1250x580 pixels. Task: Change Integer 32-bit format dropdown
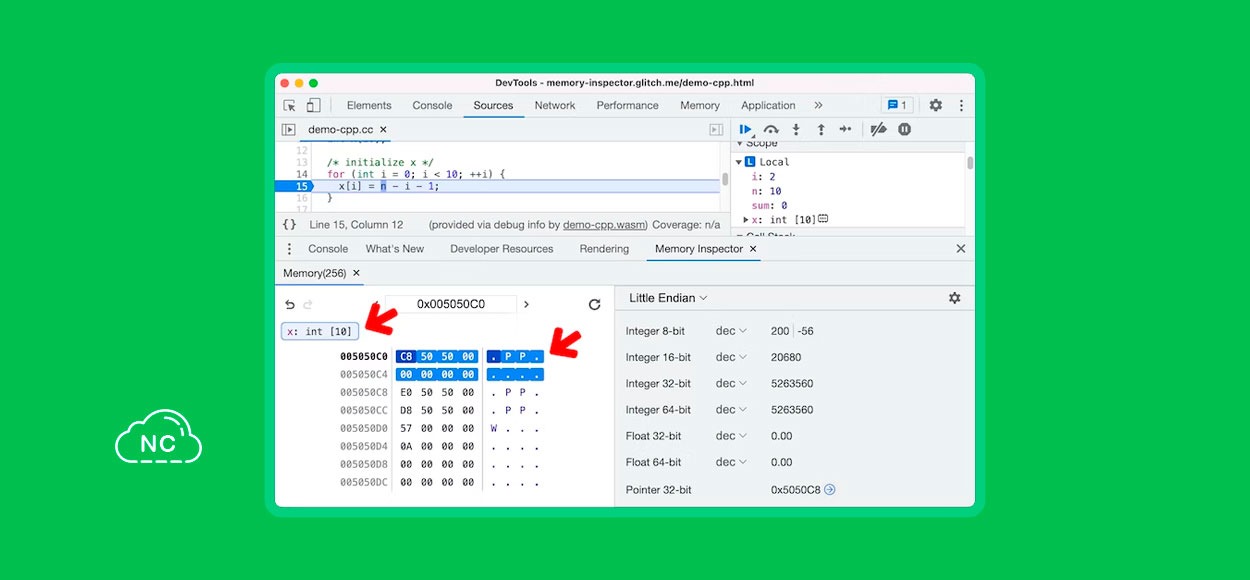pos(731,383)
